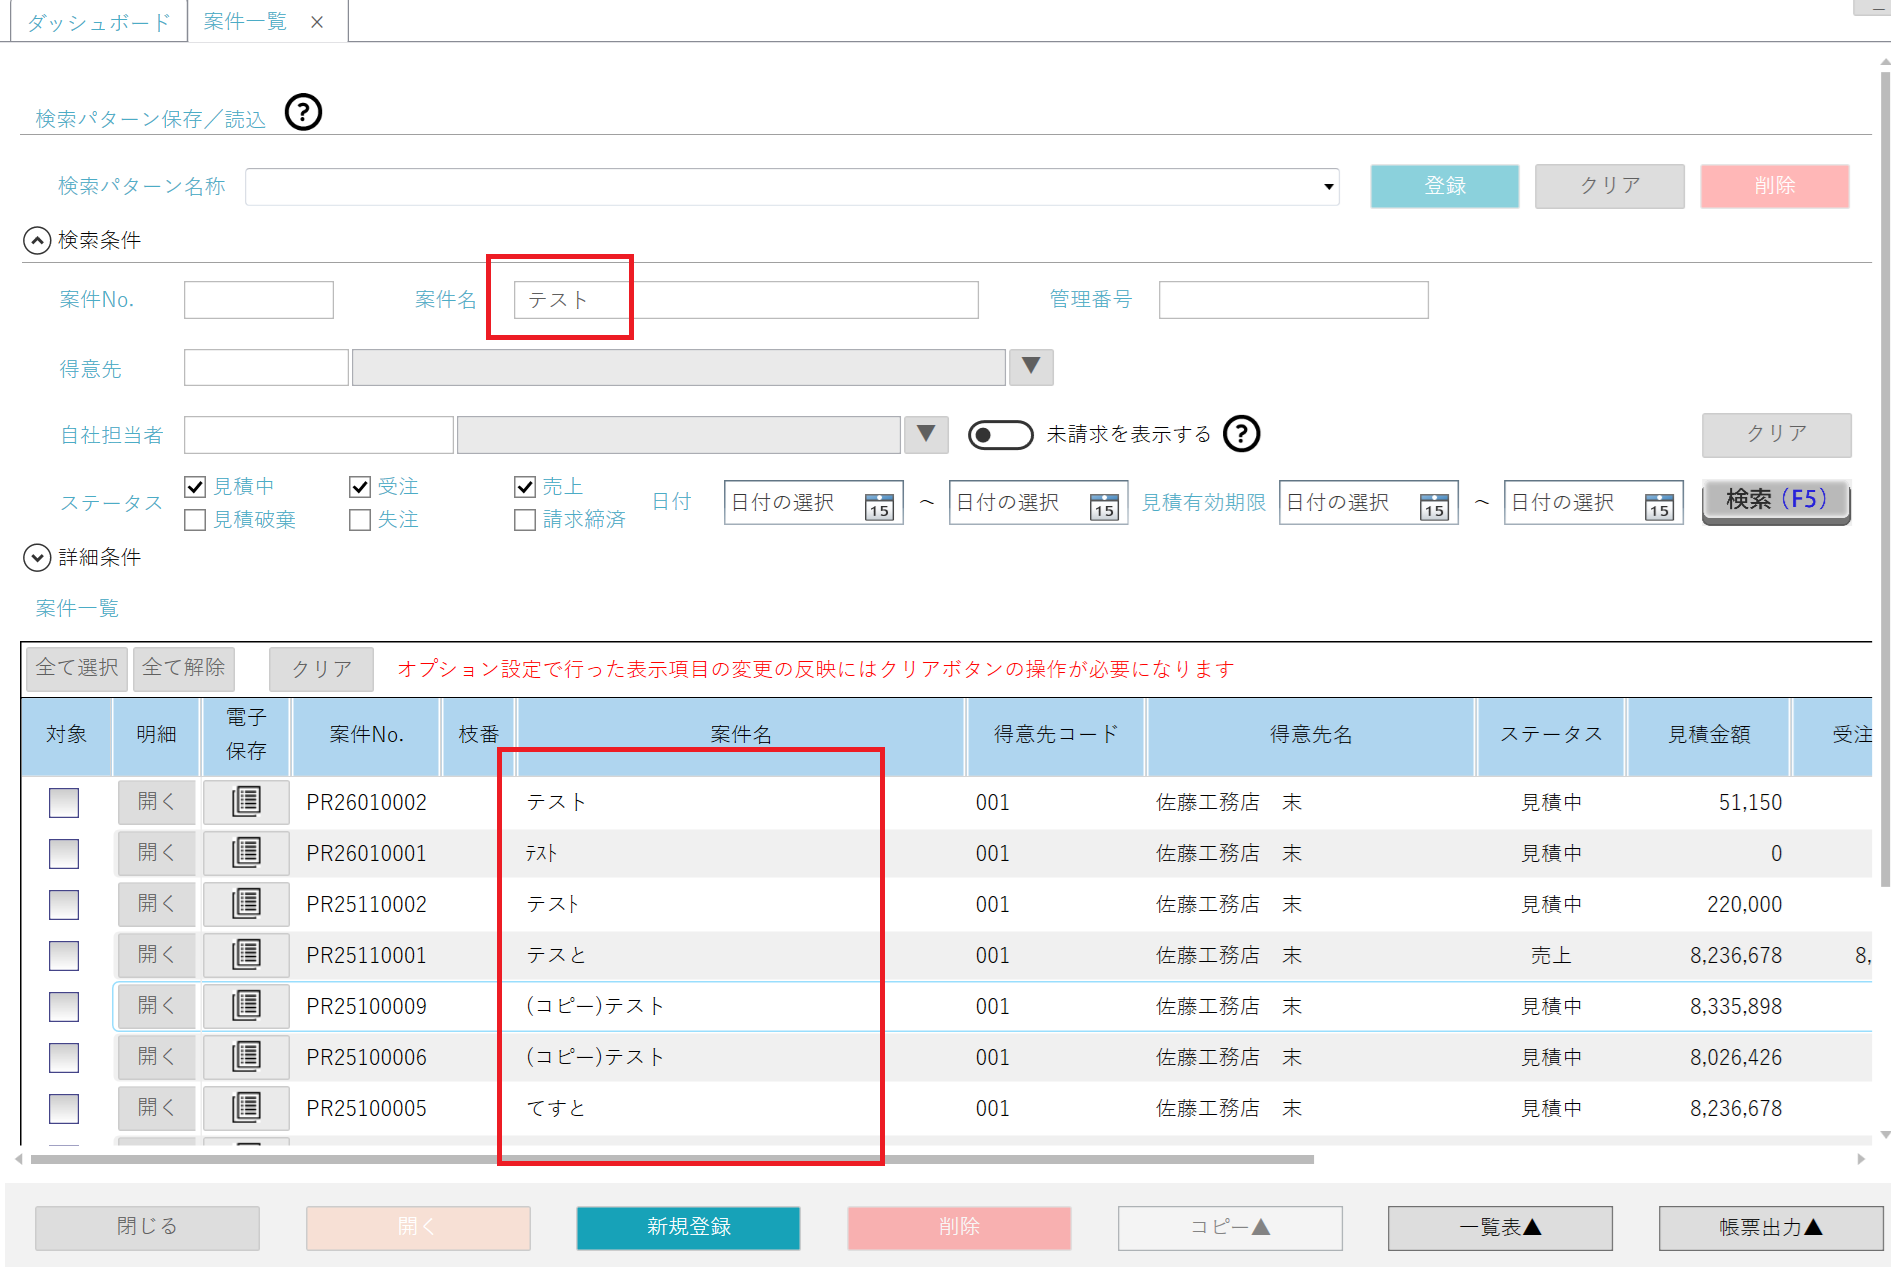This screenshot has height=1267, width=1891.
Task: Click help icon beside 検索パターン保存/読込
Action: (303, 112)
